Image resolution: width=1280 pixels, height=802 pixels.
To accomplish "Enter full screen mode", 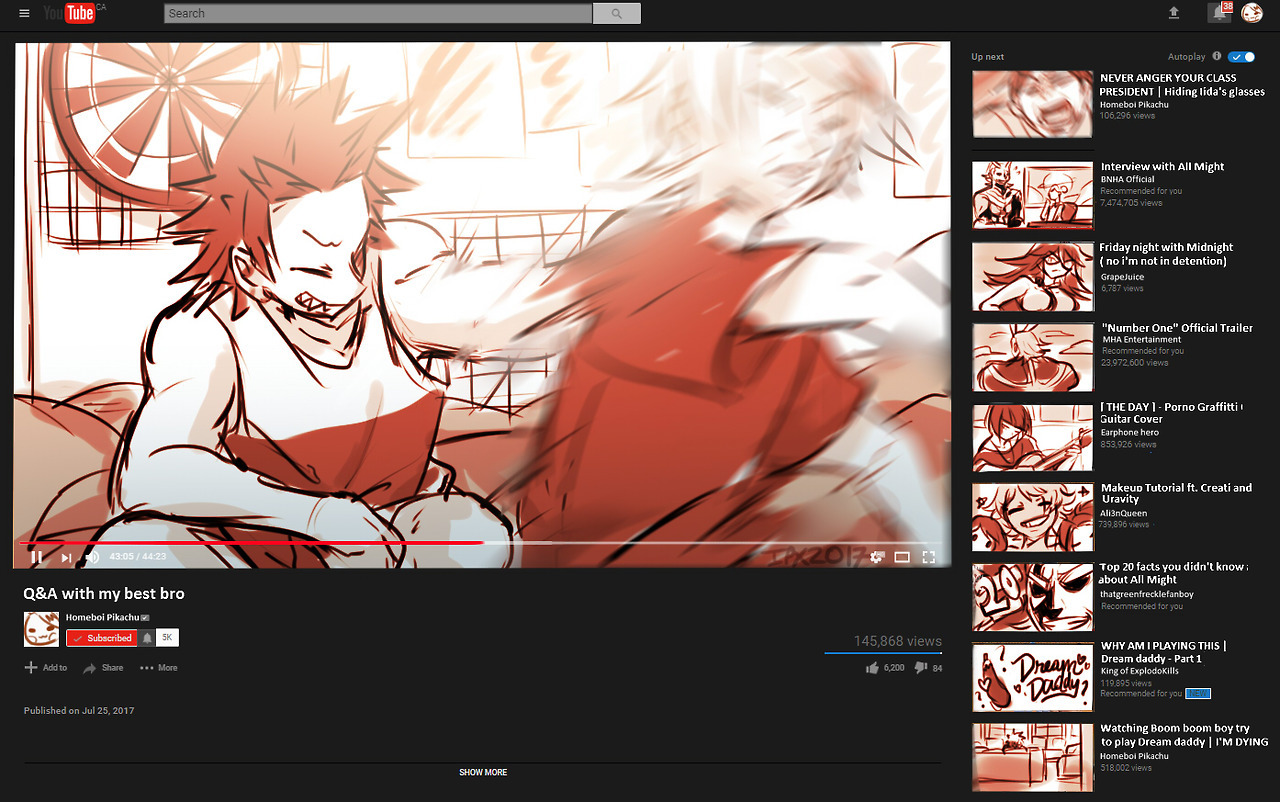I will point(928,557).
